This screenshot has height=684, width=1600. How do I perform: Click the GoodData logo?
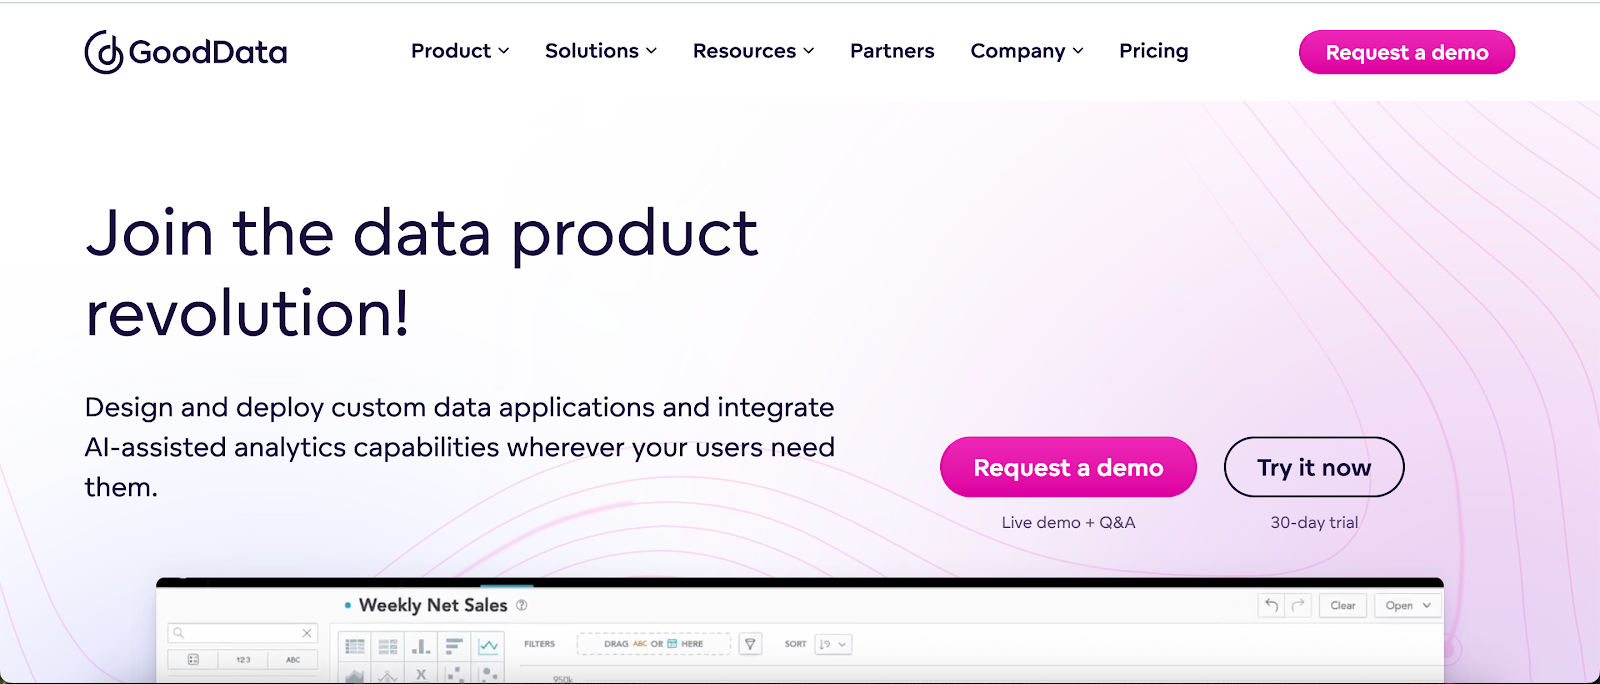point(186,52)
